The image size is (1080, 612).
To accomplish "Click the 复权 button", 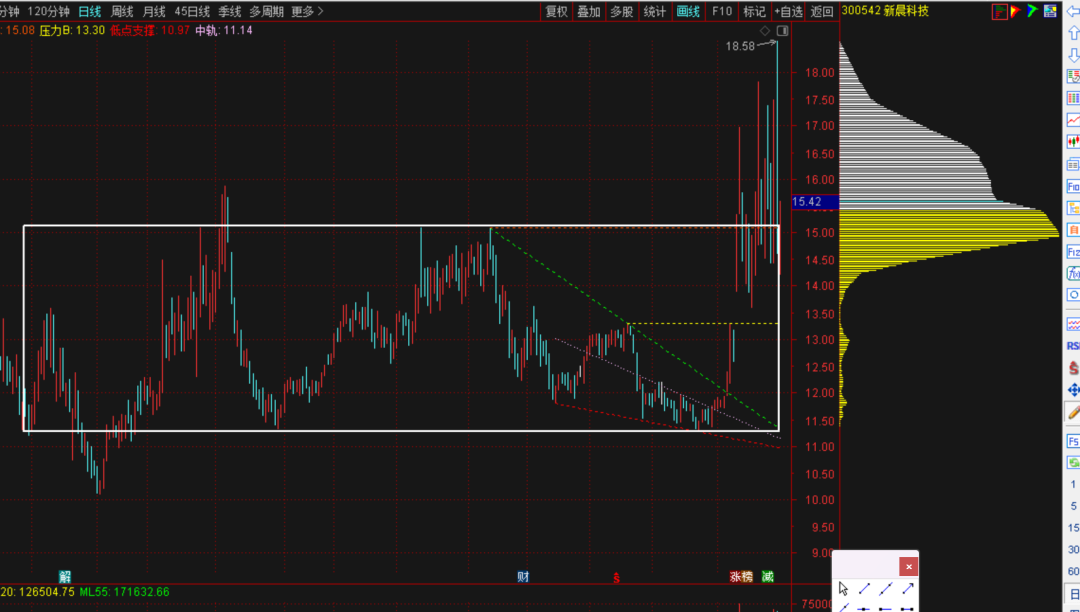I will [x=557, y=11].
